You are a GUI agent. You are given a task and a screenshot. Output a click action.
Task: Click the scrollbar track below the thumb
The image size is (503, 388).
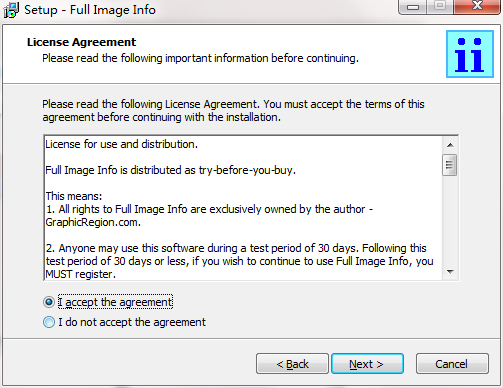(450, 220)
